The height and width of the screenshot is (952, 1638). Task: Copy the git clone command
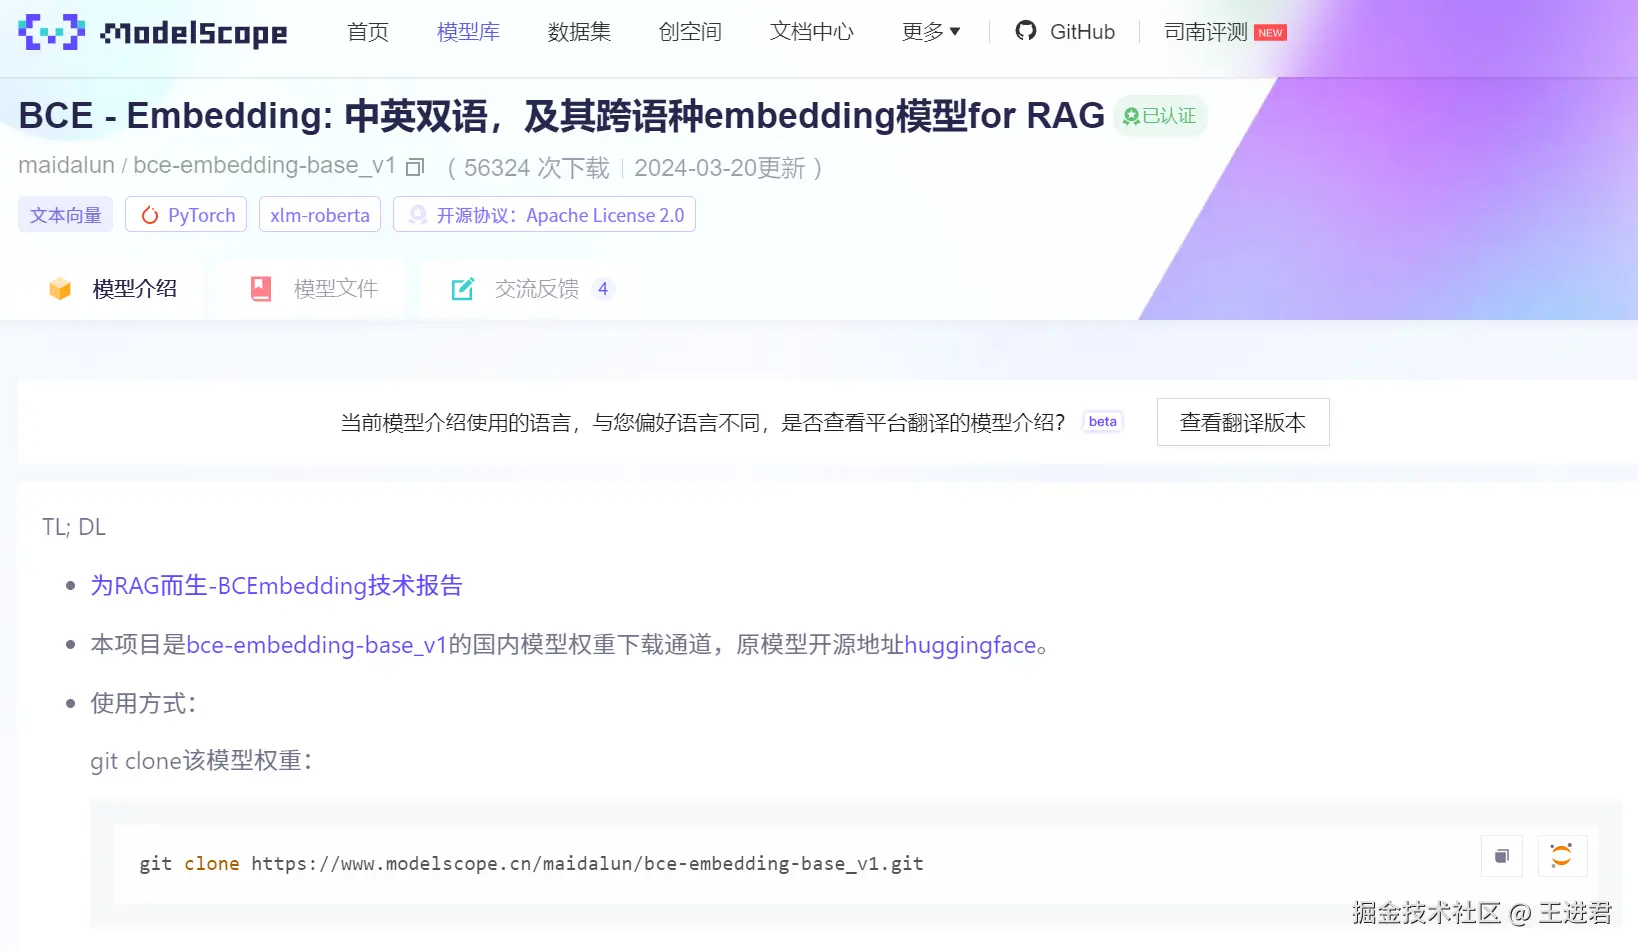(1502, 856)
